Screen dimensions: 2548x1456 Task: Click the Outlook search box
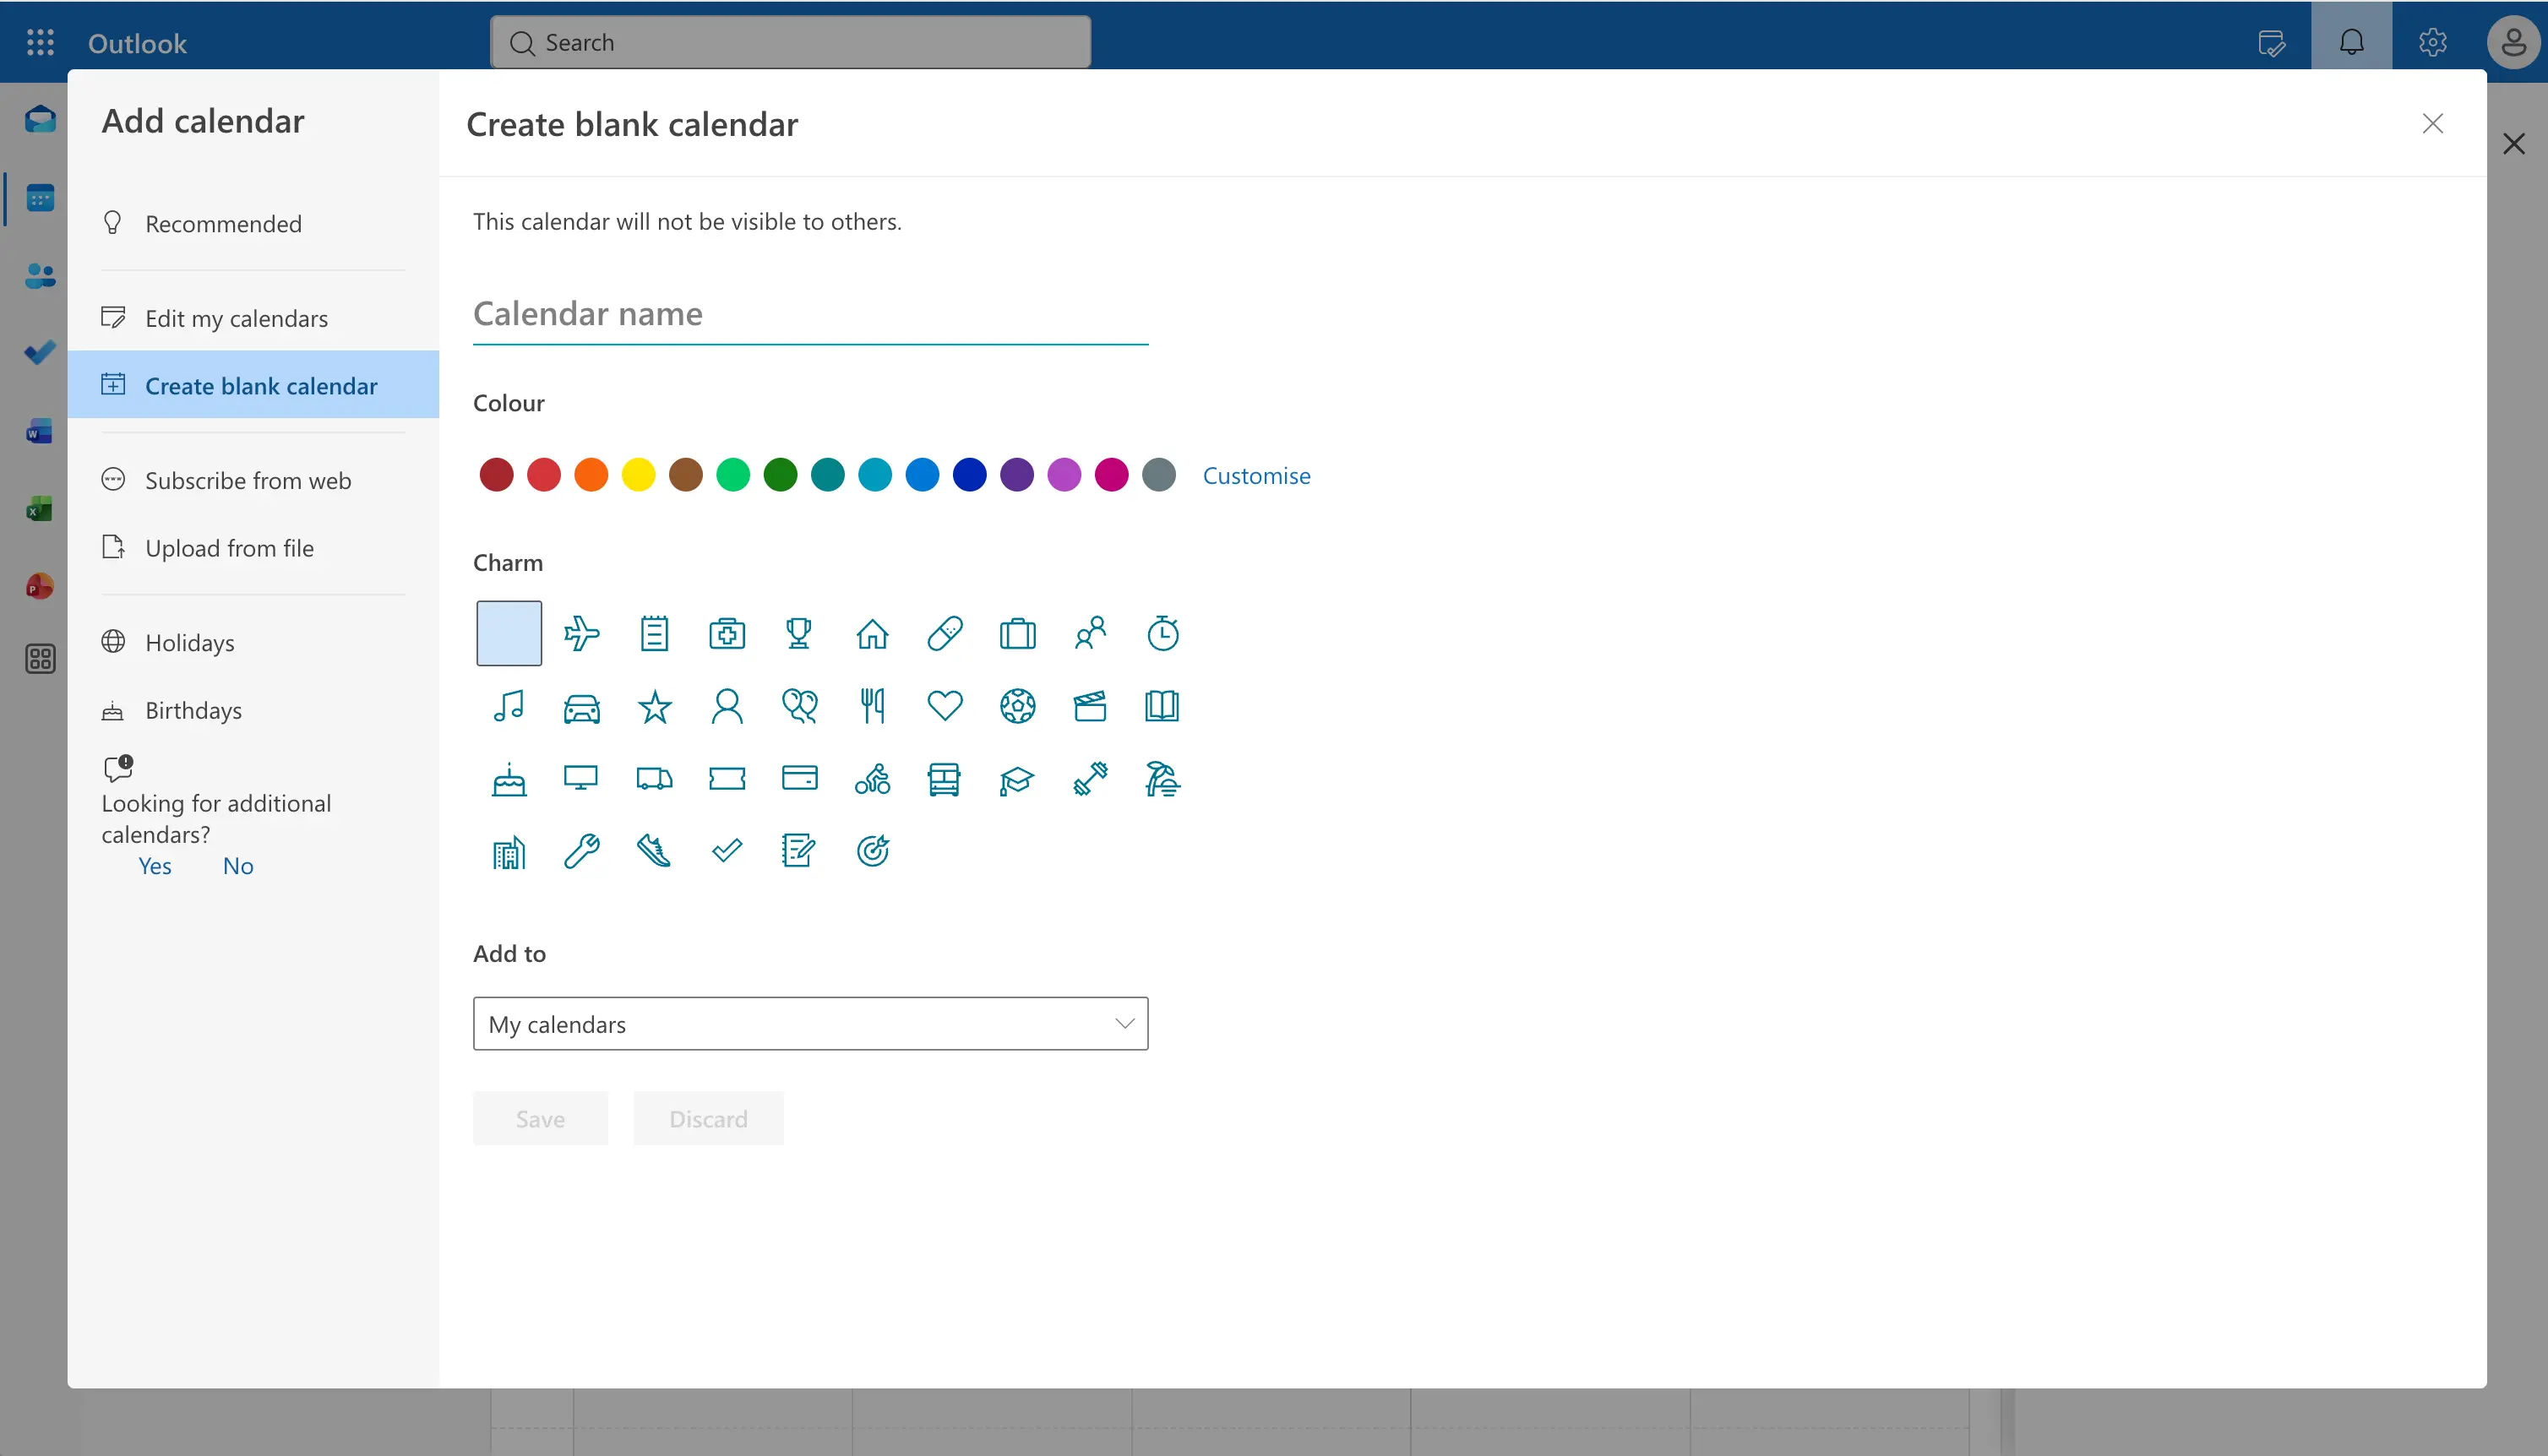click(x=790, y=42)
